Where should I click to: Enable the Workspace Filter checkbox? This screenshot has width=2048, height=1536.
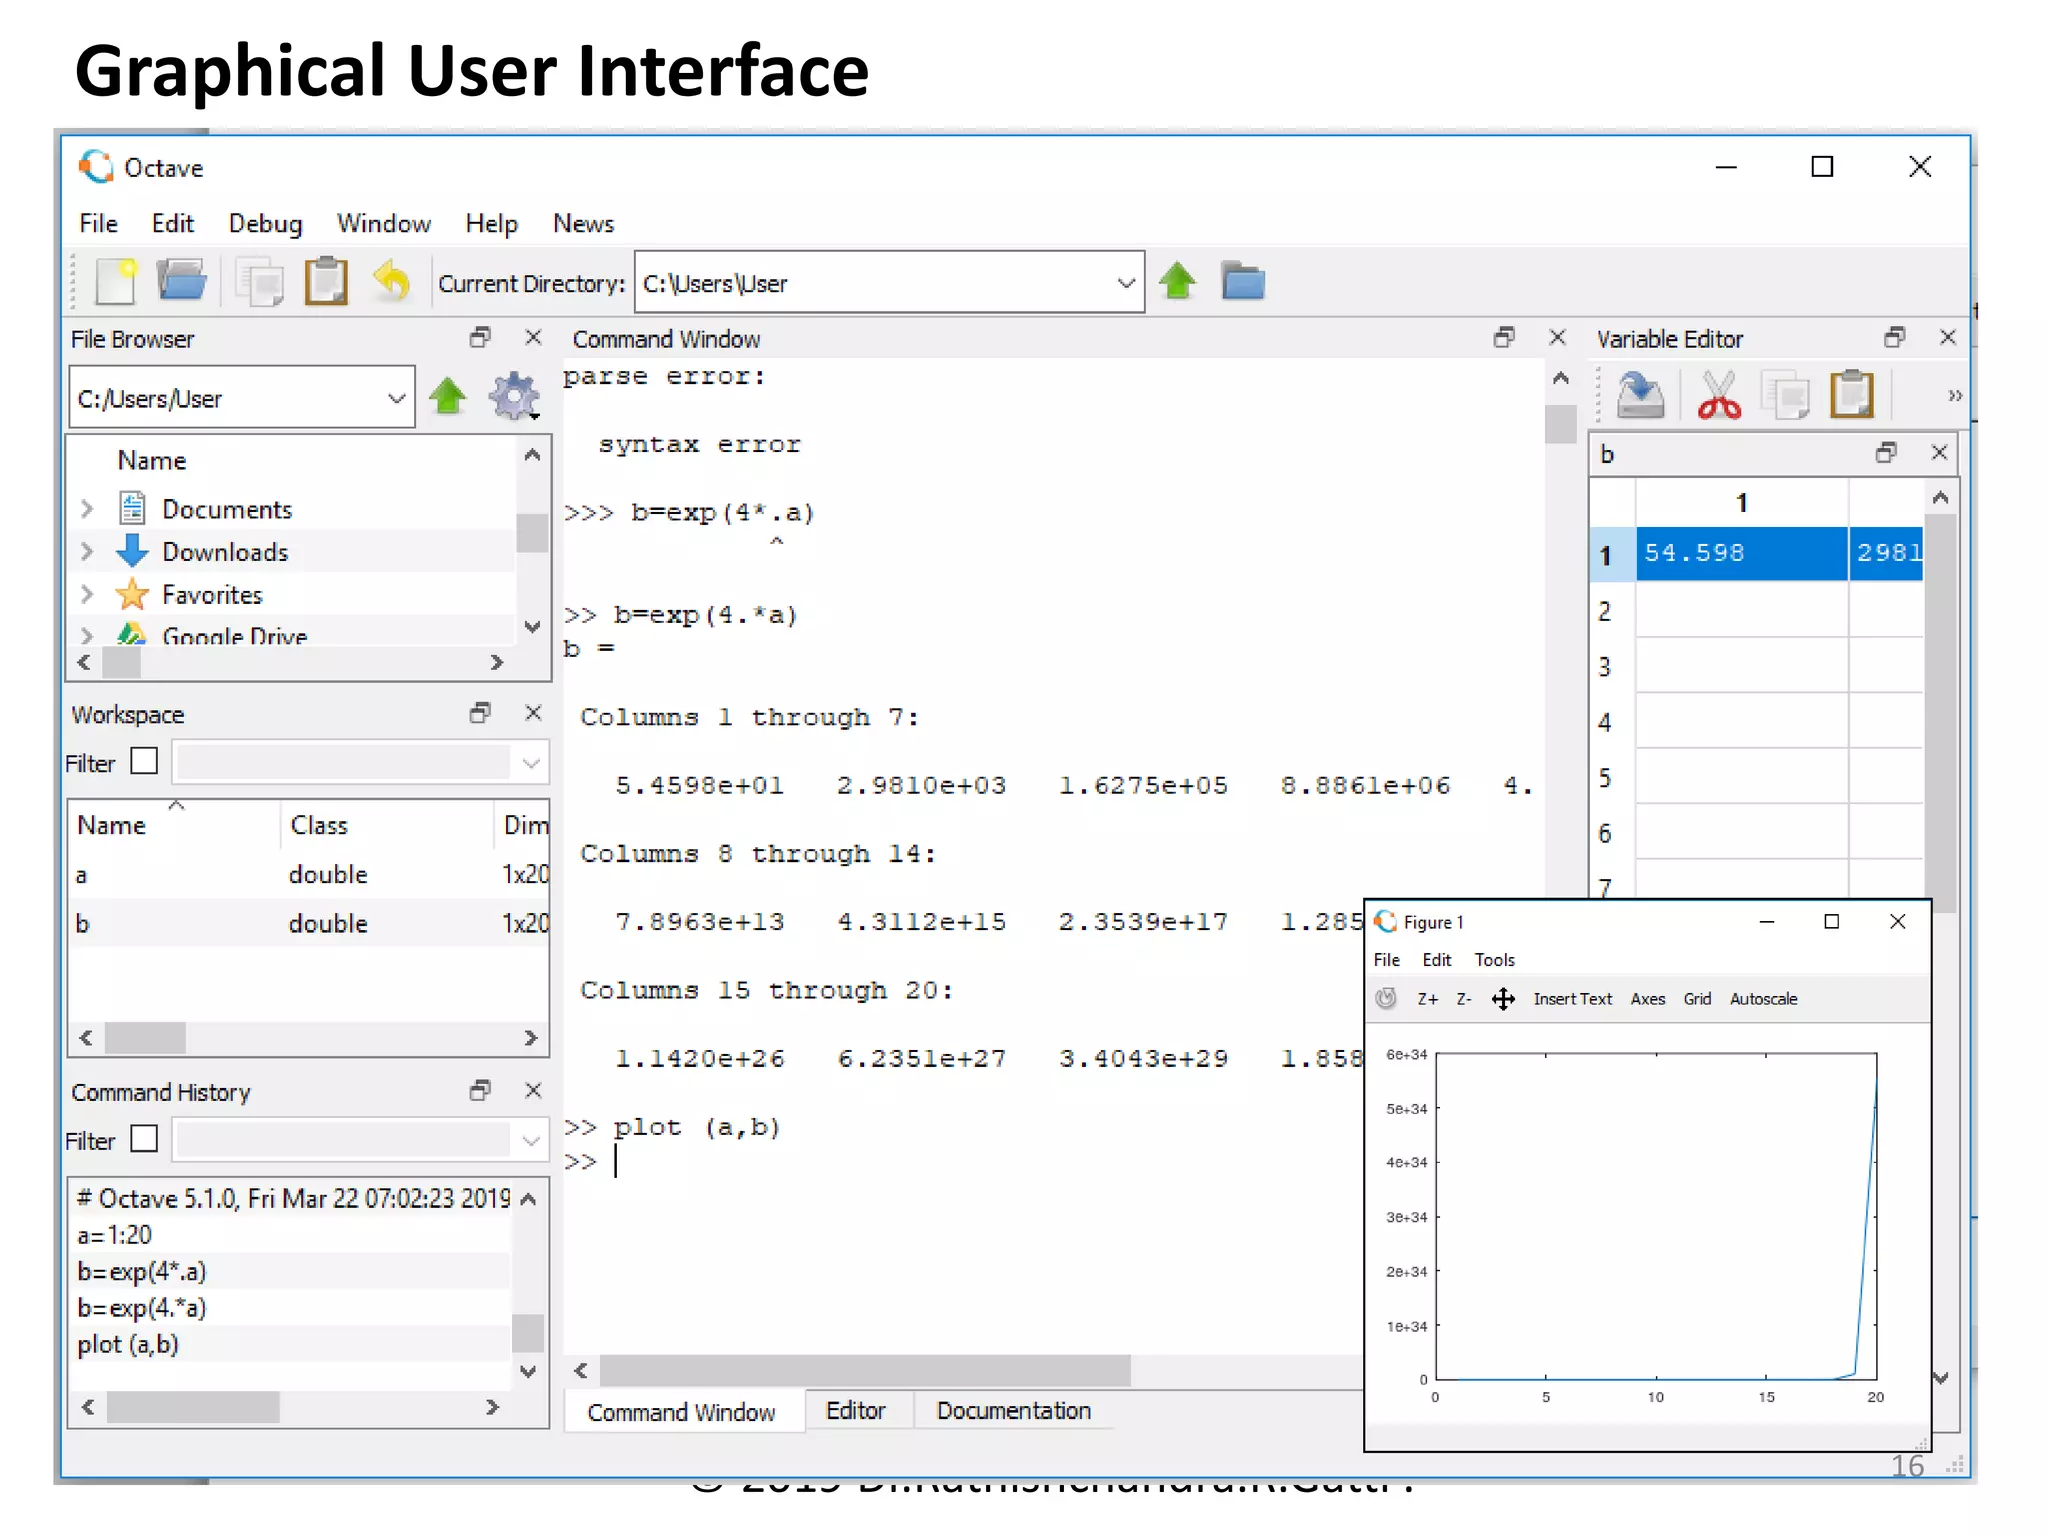pyautogui.click(x=145, y=762)
